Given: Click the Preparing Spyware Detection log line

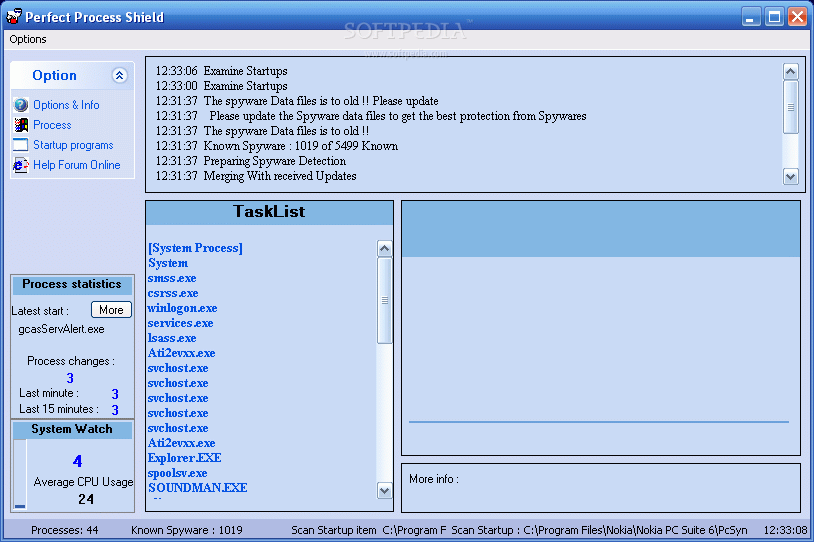Looking at the screenshot, I should click(251, 161).
